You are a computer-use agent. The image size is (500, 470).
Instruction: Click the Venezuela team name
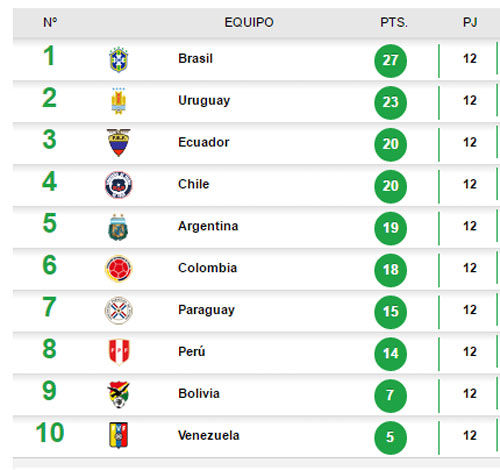209,435
